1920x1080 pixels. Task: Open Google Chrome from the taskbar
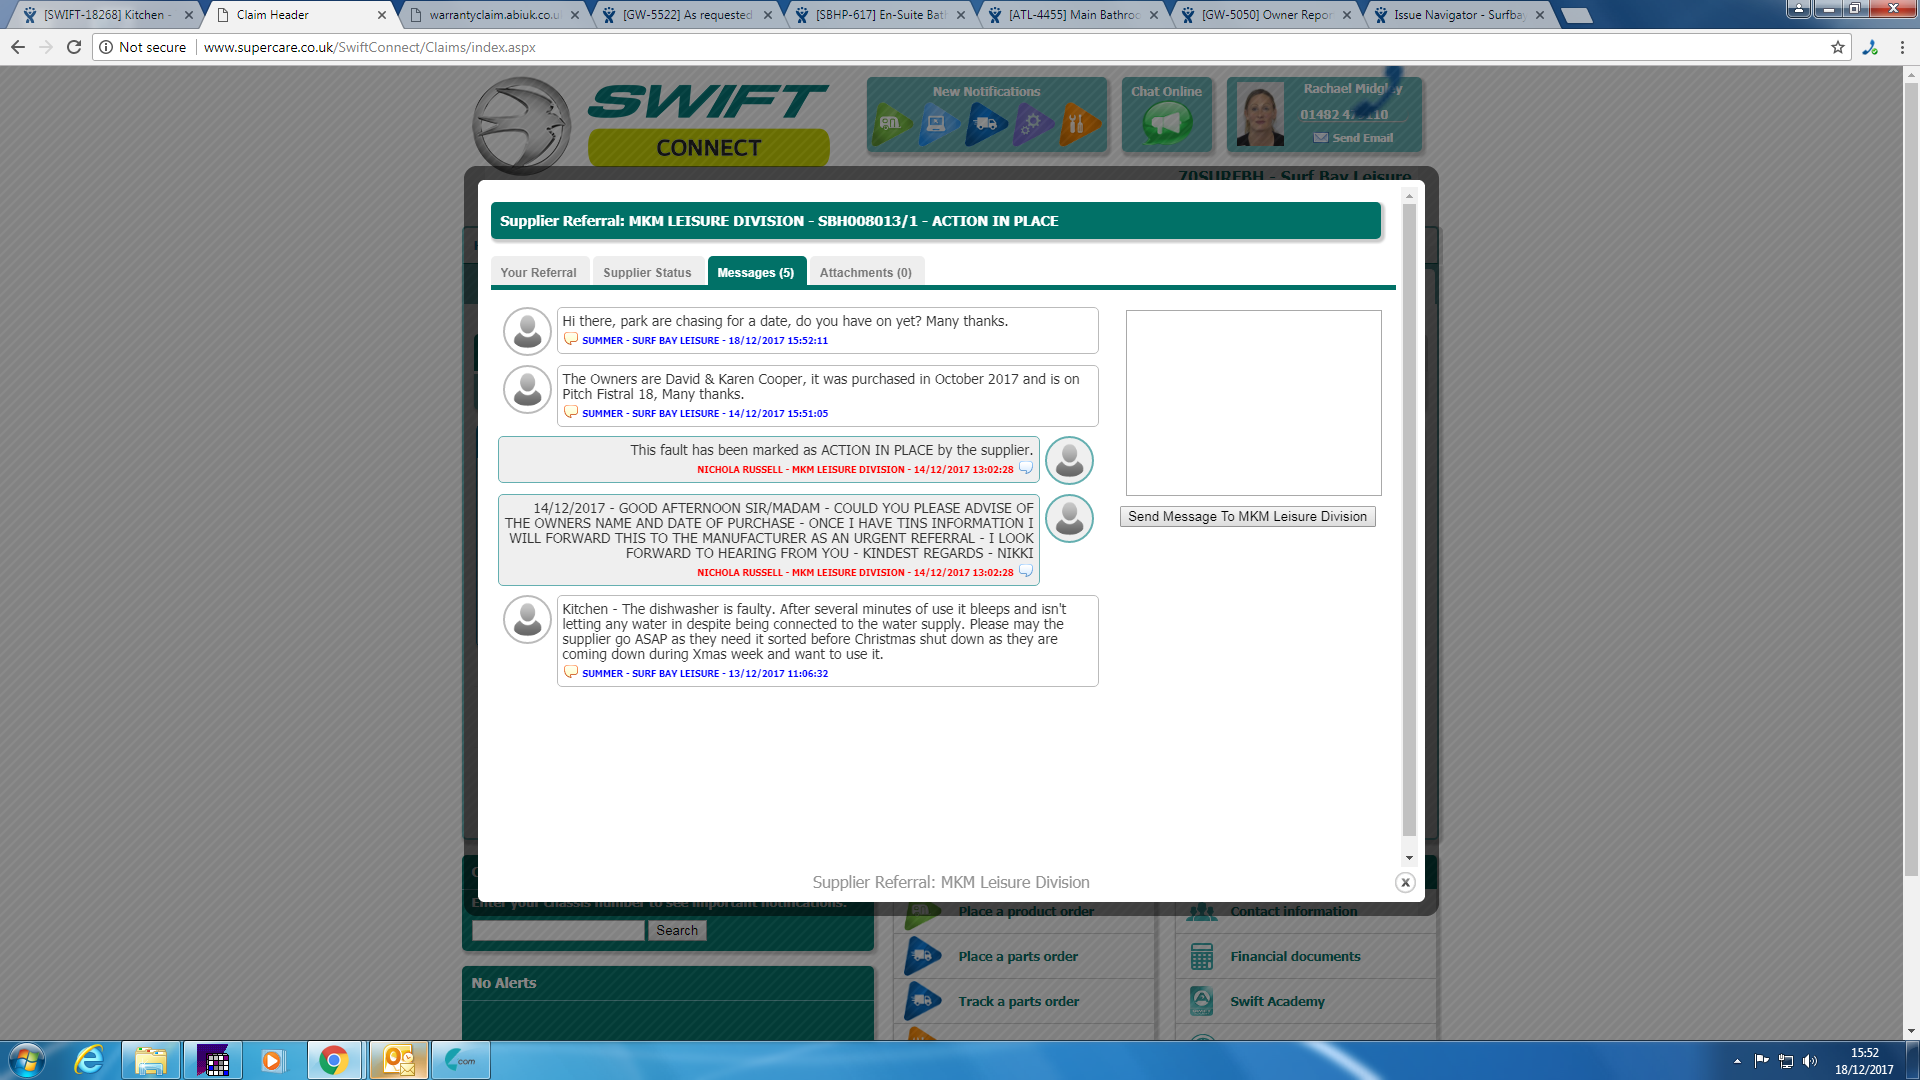point(334,1060)
